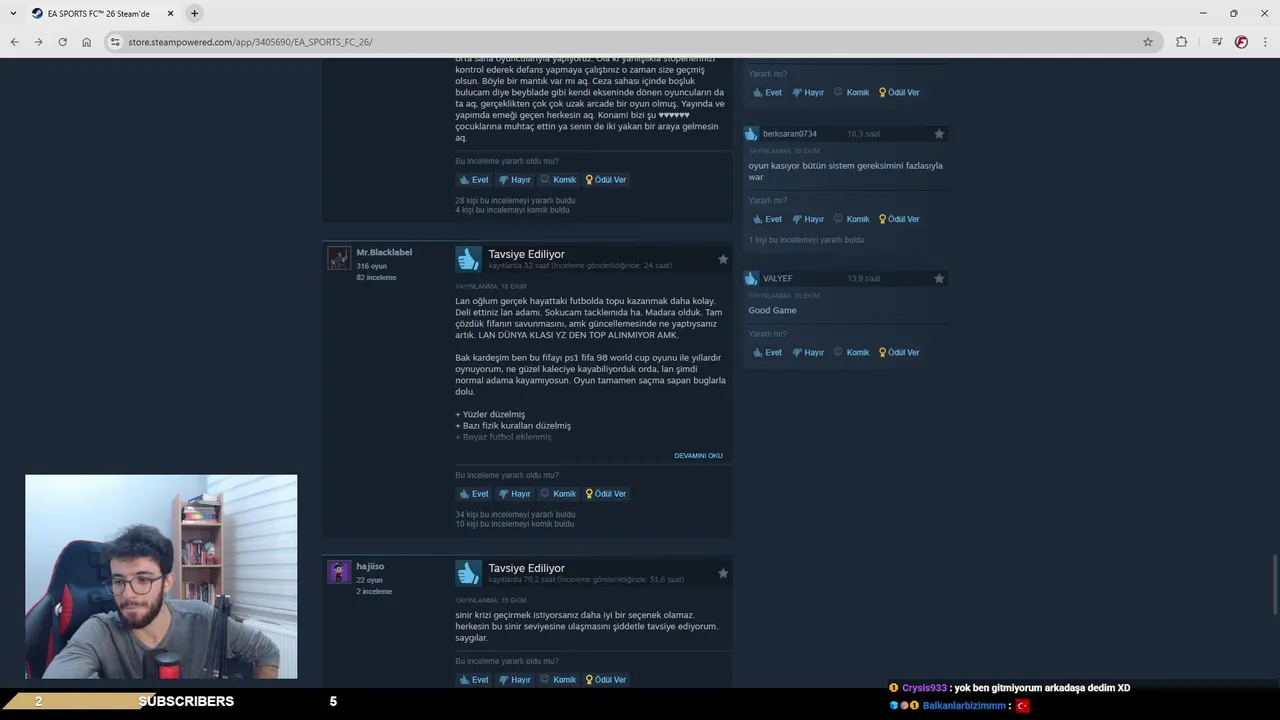Vote Evet on hajiiso's review
Viewport: 1280px width, 720px height.
click(x=474, y=680)
